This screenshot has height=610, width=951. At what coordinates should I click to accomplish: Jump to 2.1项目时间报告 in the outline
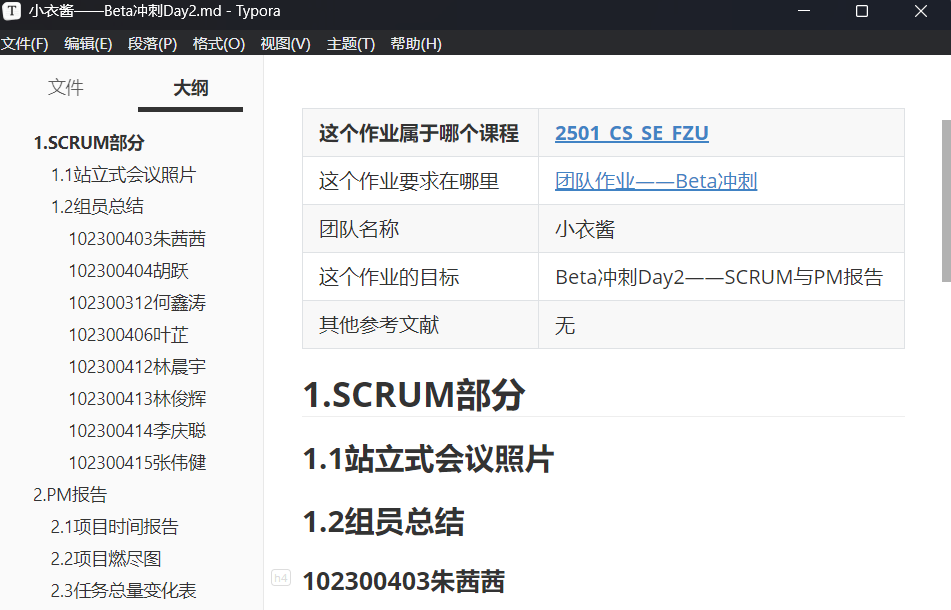(x=115, y=527)
